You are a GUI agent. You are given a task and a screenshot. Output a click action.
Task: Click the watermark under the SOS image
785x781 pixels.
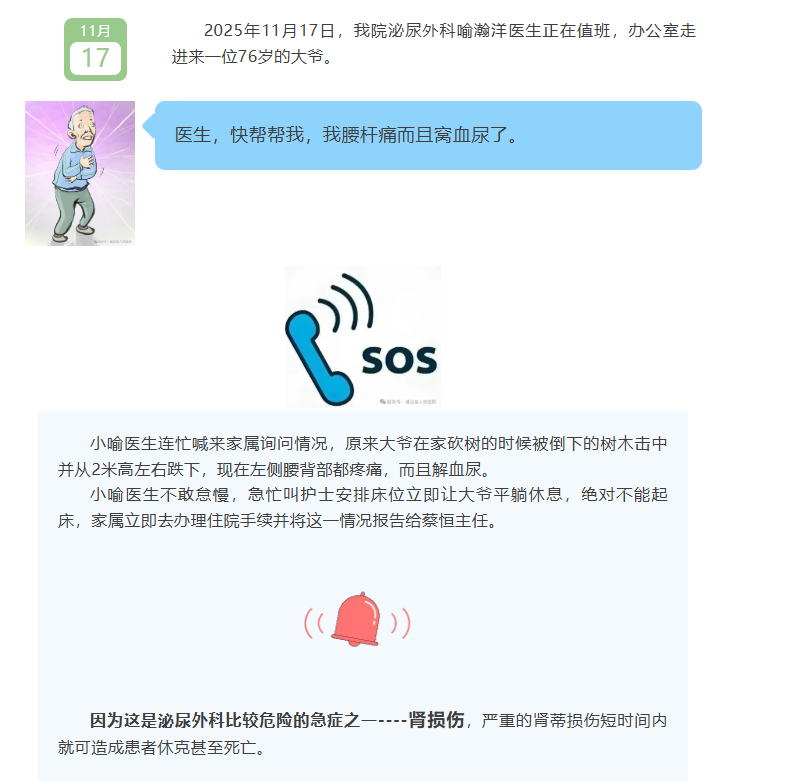pyautogui.click(x=408, y=402)
